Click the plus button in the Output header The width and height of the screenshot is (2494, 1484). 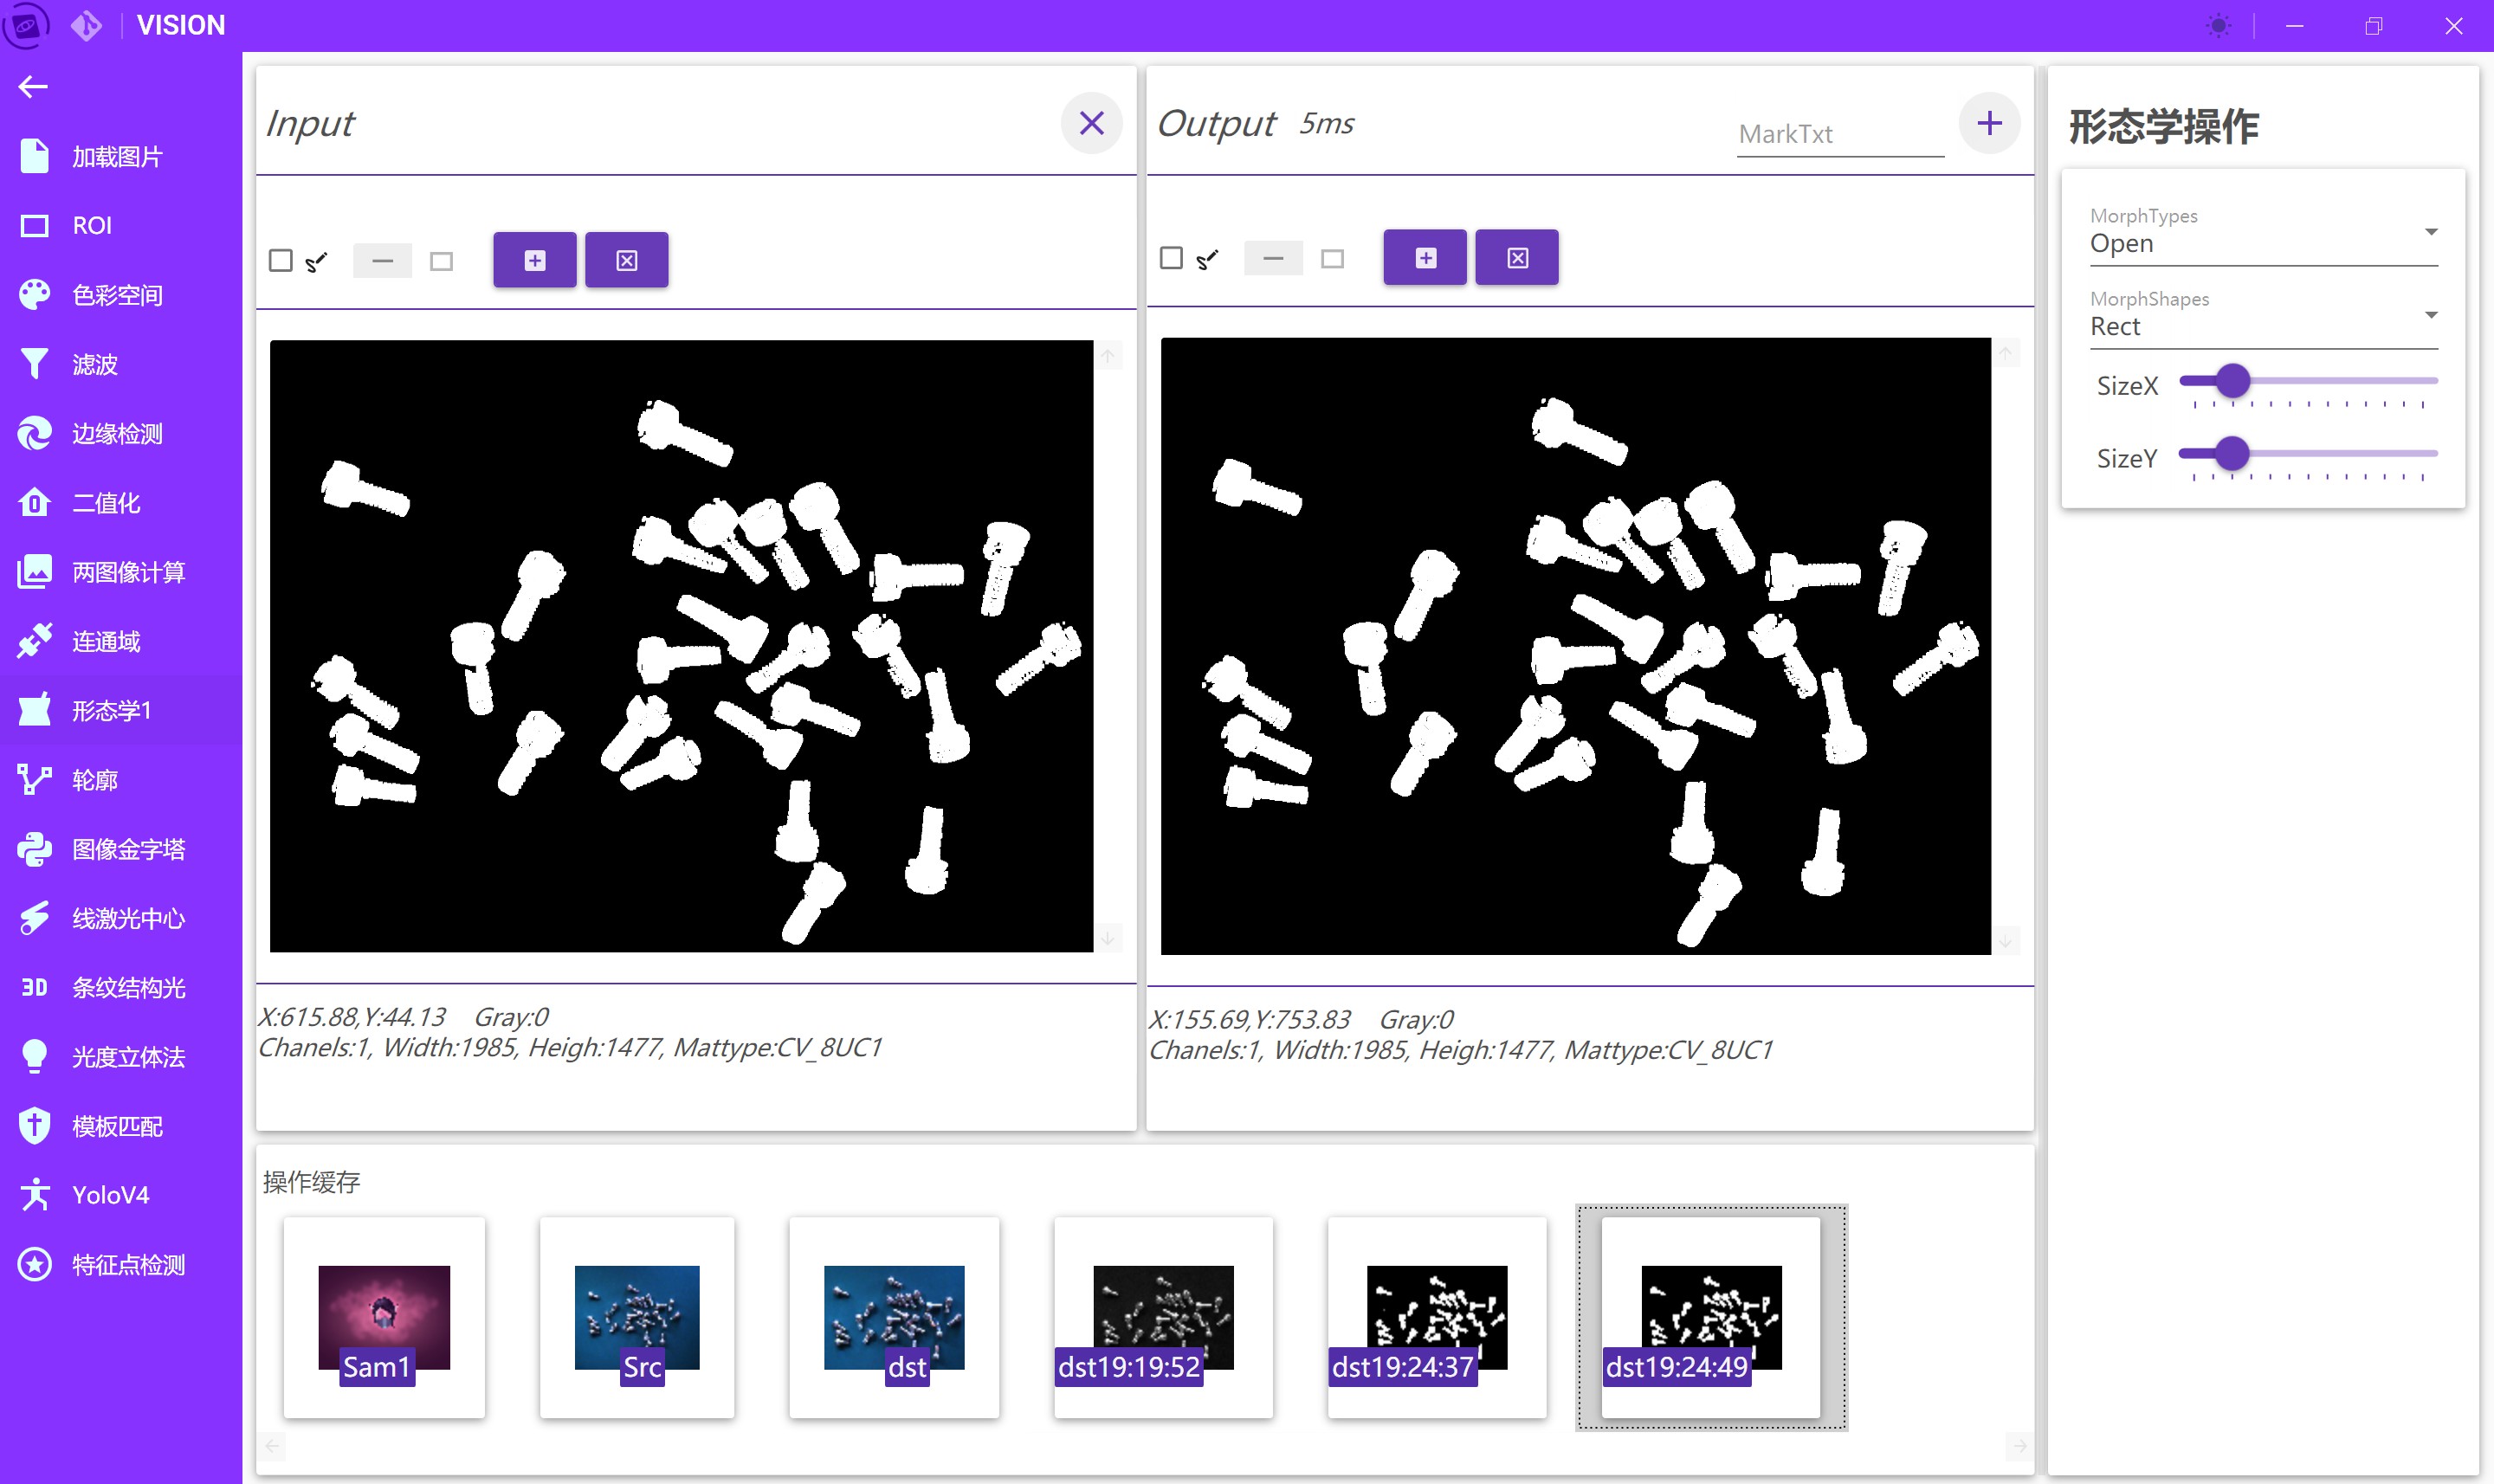tap(1989, 123)
